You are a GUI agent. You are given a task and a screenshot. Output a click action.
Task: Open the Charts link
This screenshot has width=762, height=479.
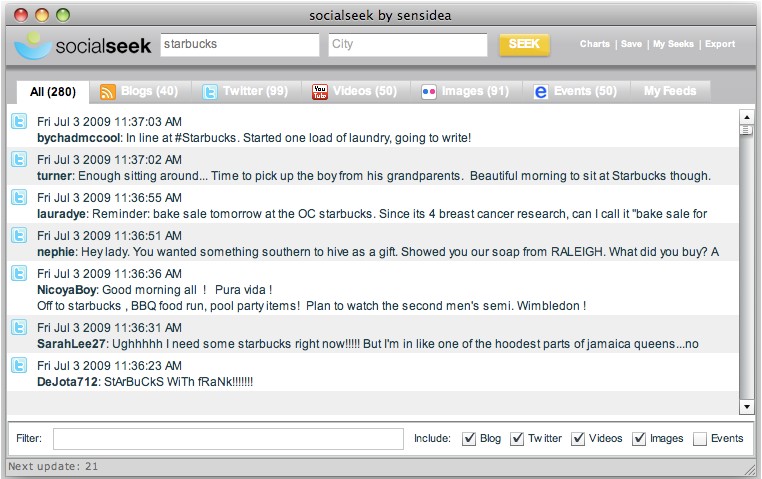tap(594, 44)
